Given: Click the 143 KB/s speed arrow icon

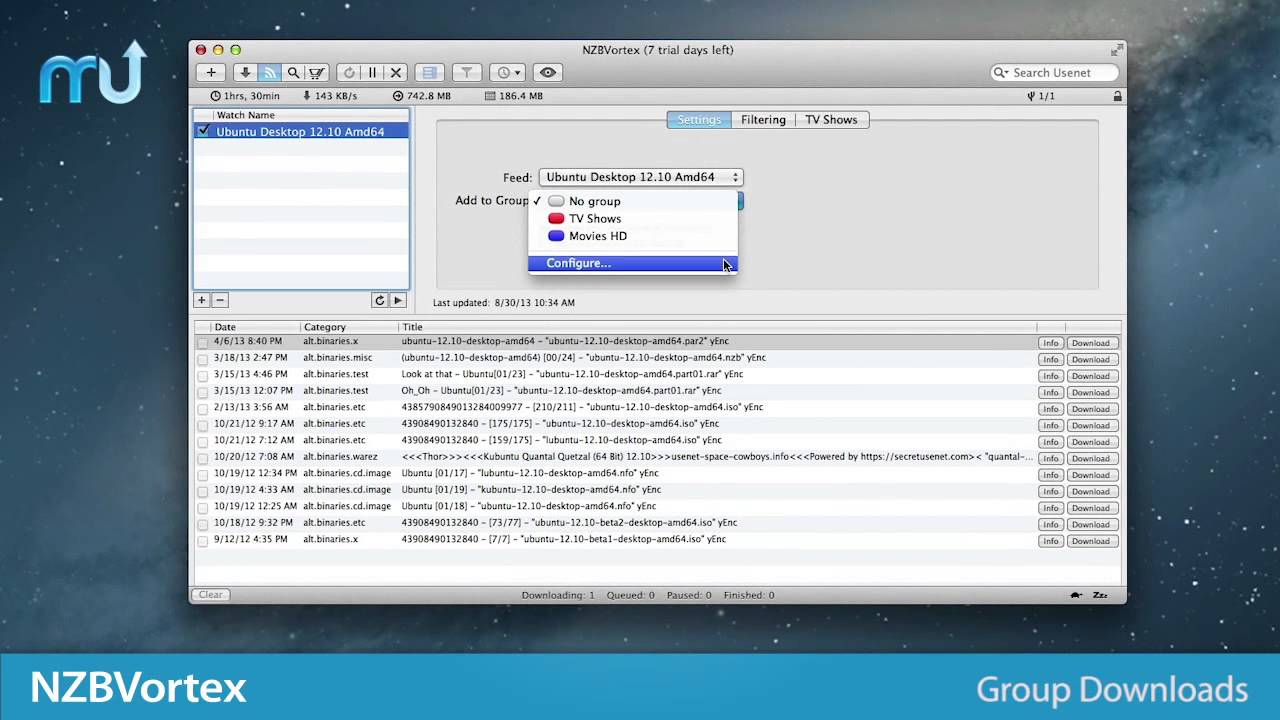Looking at the screenshot, I should (306, 96).
